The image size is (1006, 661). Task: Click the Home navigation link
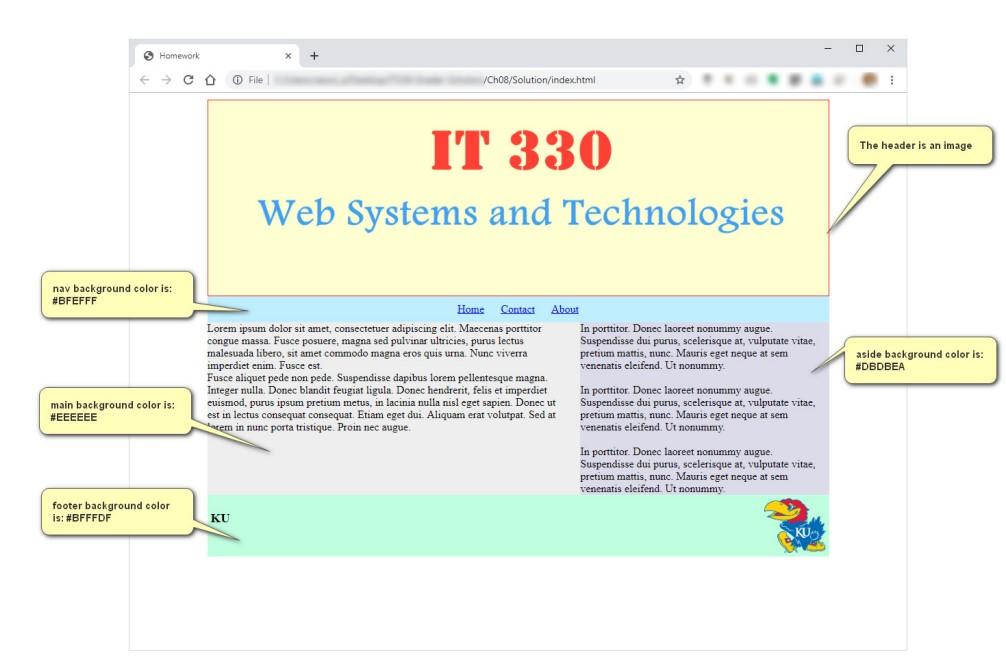click(471, 308)
